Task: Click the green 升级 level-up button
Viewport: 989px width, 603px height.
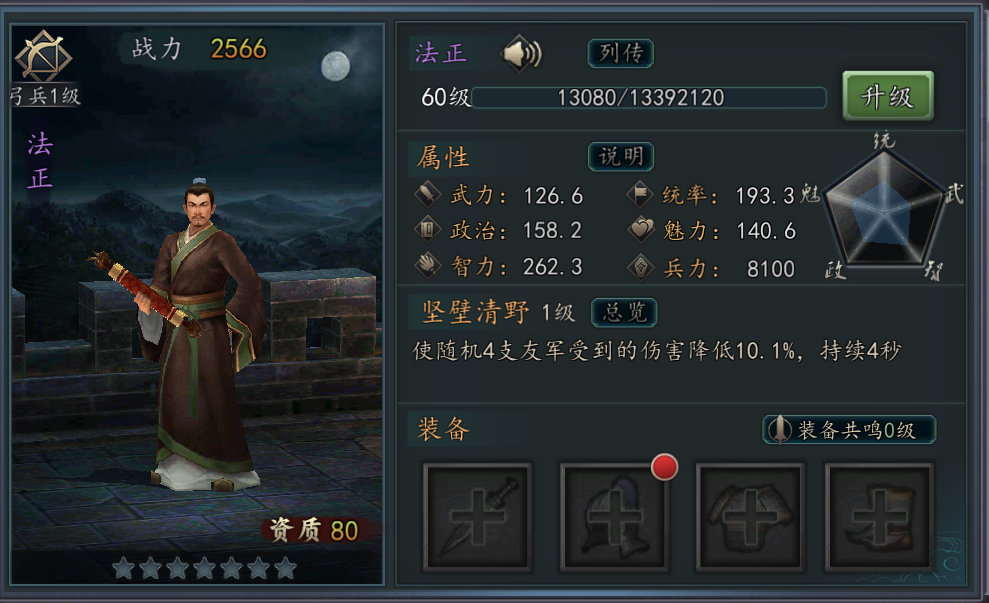Action: (888, 97)
